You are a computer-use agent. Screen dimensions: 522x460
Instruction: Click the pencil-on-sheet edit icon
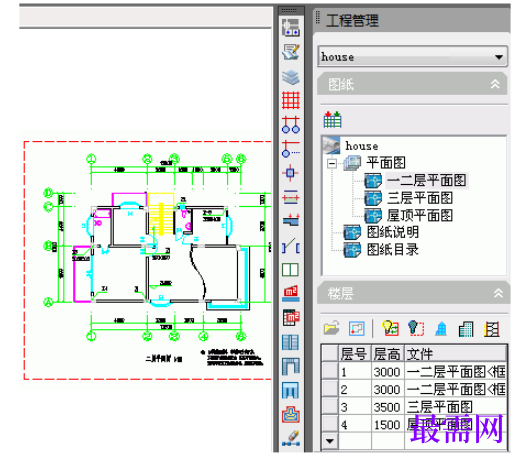(x=291, y=52)
